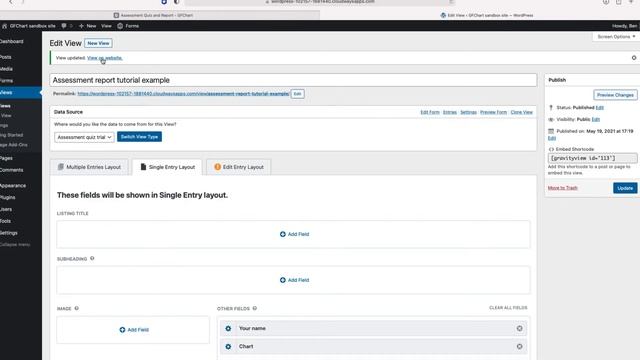Add Field to Subheading zone
Screen dimensions: 640x360
[x=294, y=280]
